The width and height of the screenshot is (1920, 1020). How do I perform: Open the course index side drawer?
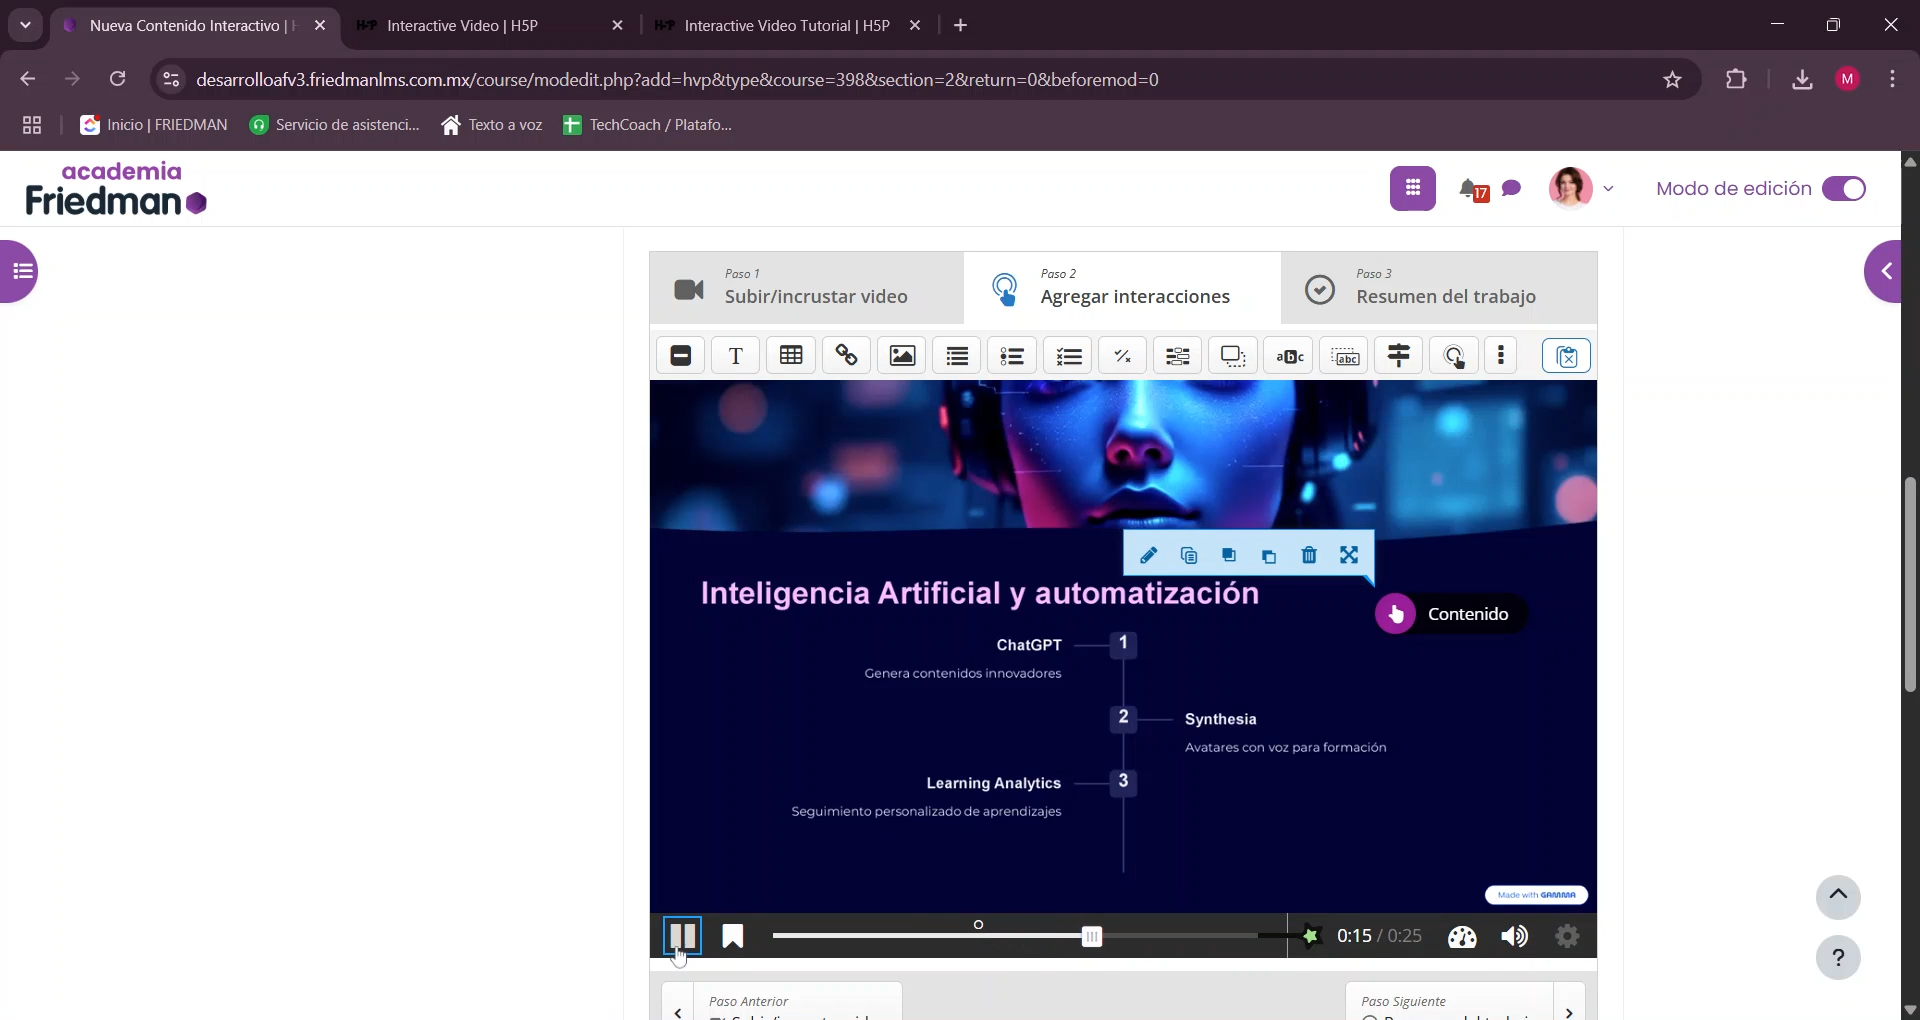point(20,271)
